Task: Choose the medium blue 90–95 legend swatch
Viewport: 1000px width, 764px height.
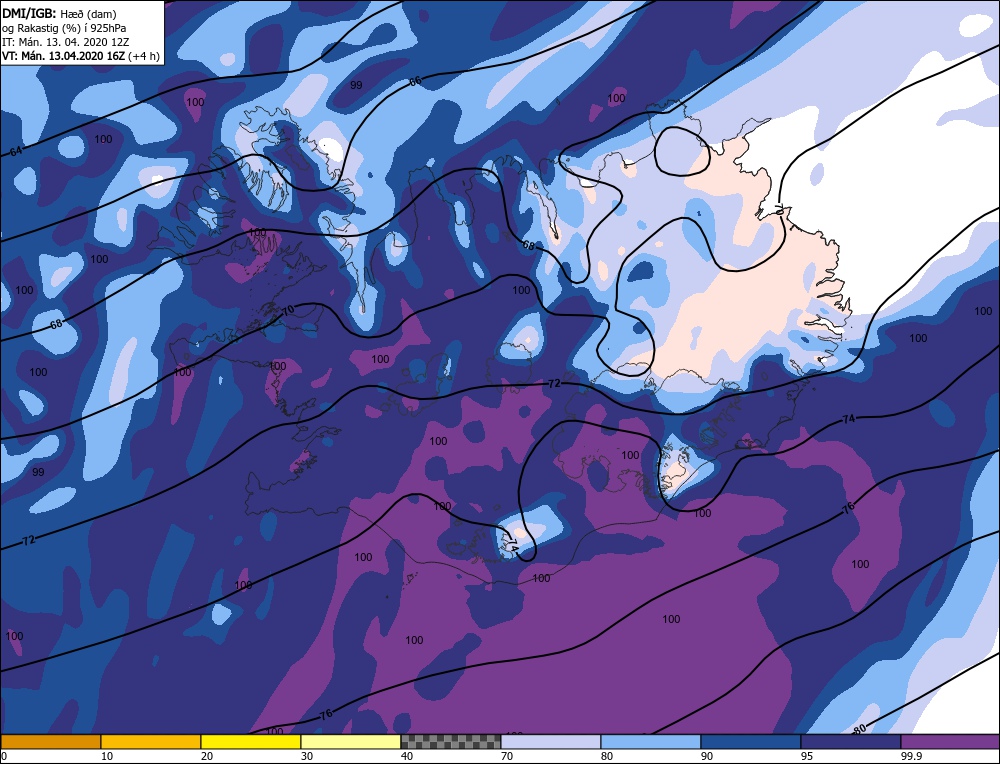Action: click(x=751, y=741)
